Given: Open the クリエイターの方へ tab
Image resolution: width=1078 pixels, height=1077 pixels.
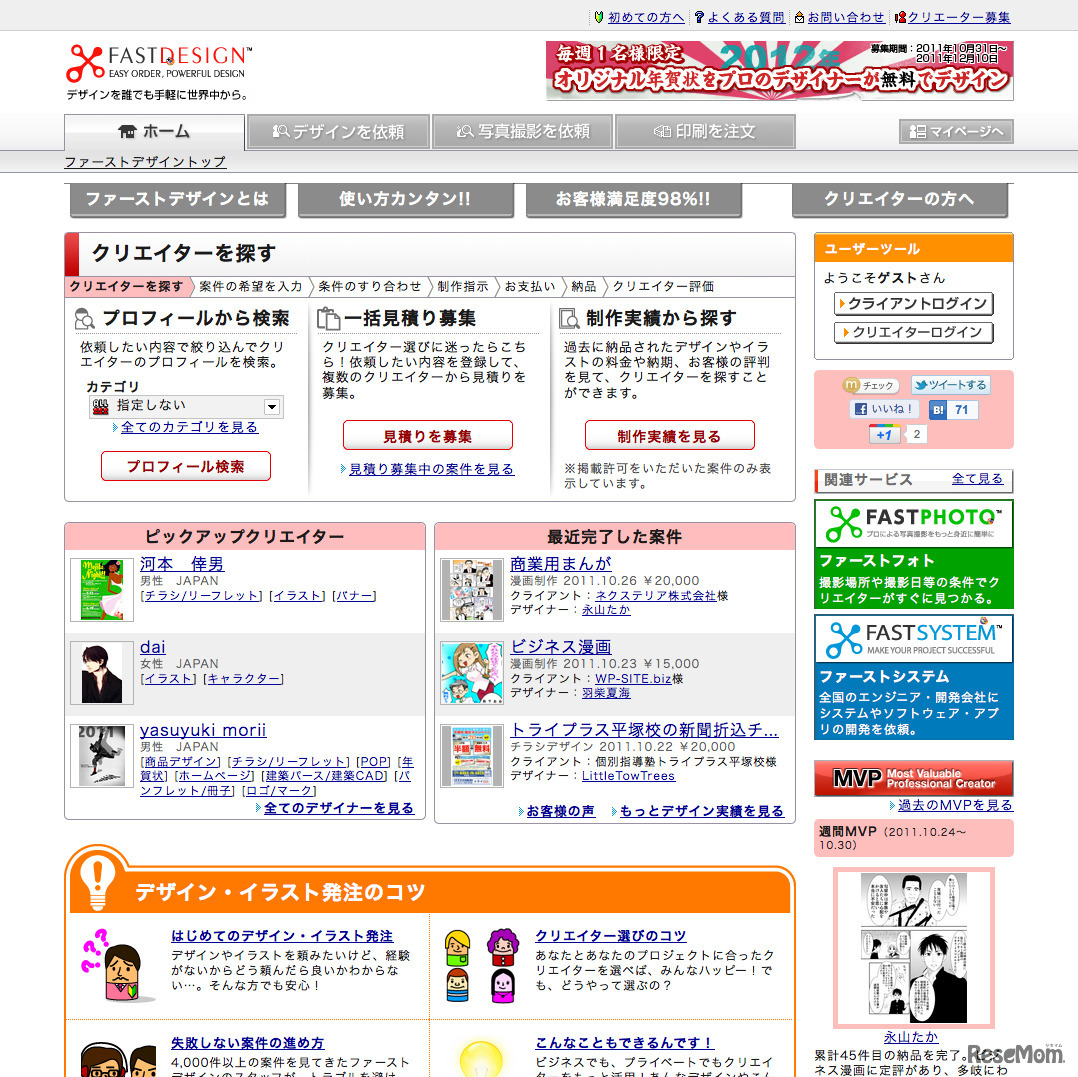Looking at the screenshot, I should [x=900, y=199].
